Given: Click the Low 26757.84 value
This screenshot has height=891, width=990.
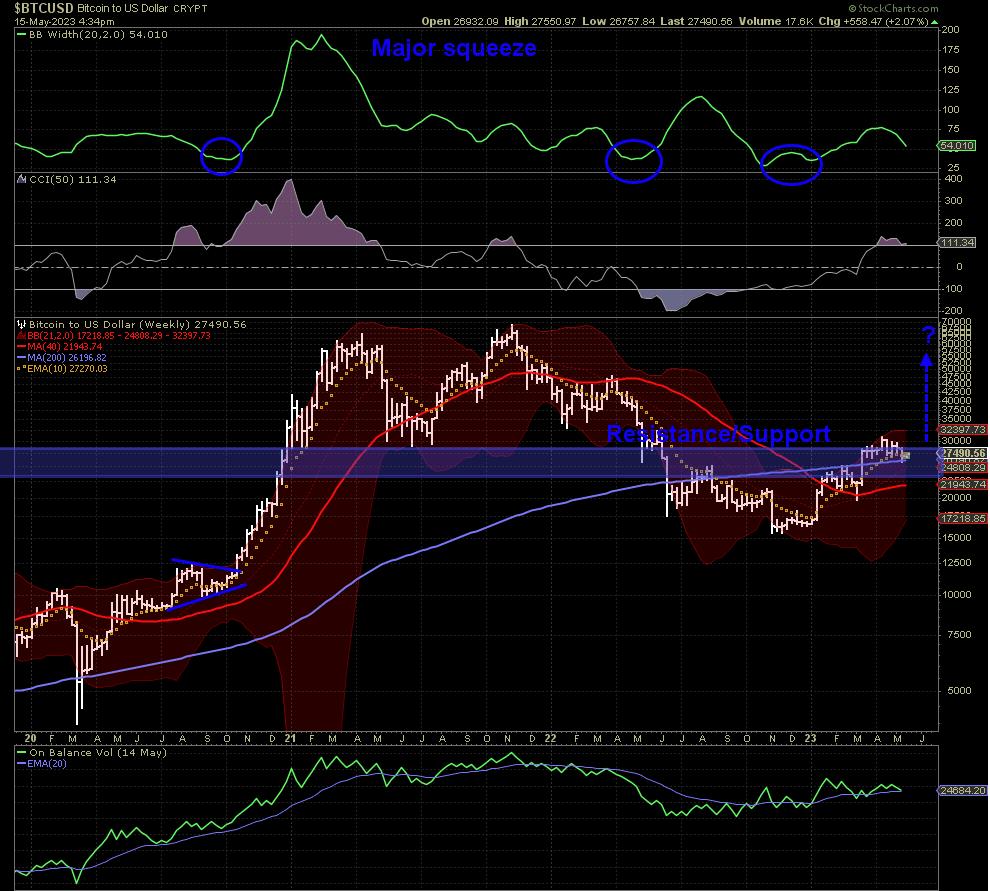Looking at the screenshot, I should (619, 21).
